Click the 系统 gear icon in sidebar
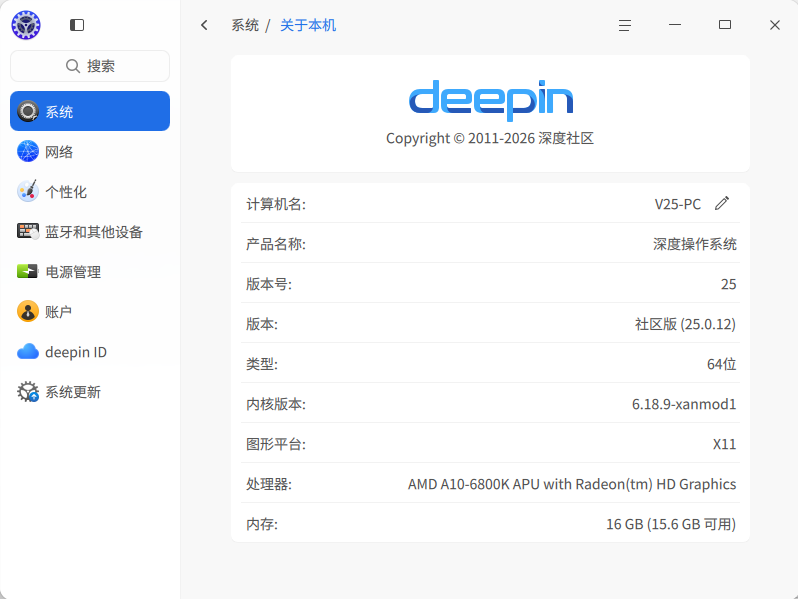 [27, 111]
